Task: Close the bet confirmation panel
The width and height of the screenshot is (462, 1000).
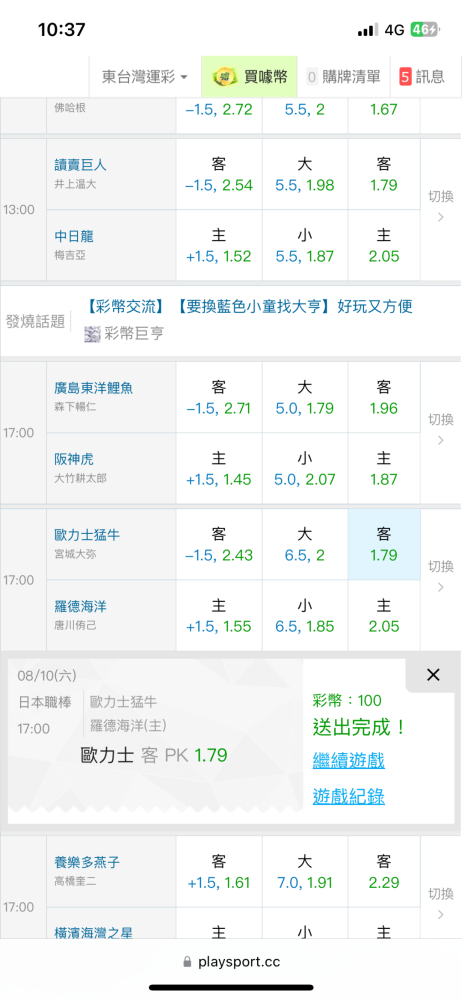Action: 433,675
